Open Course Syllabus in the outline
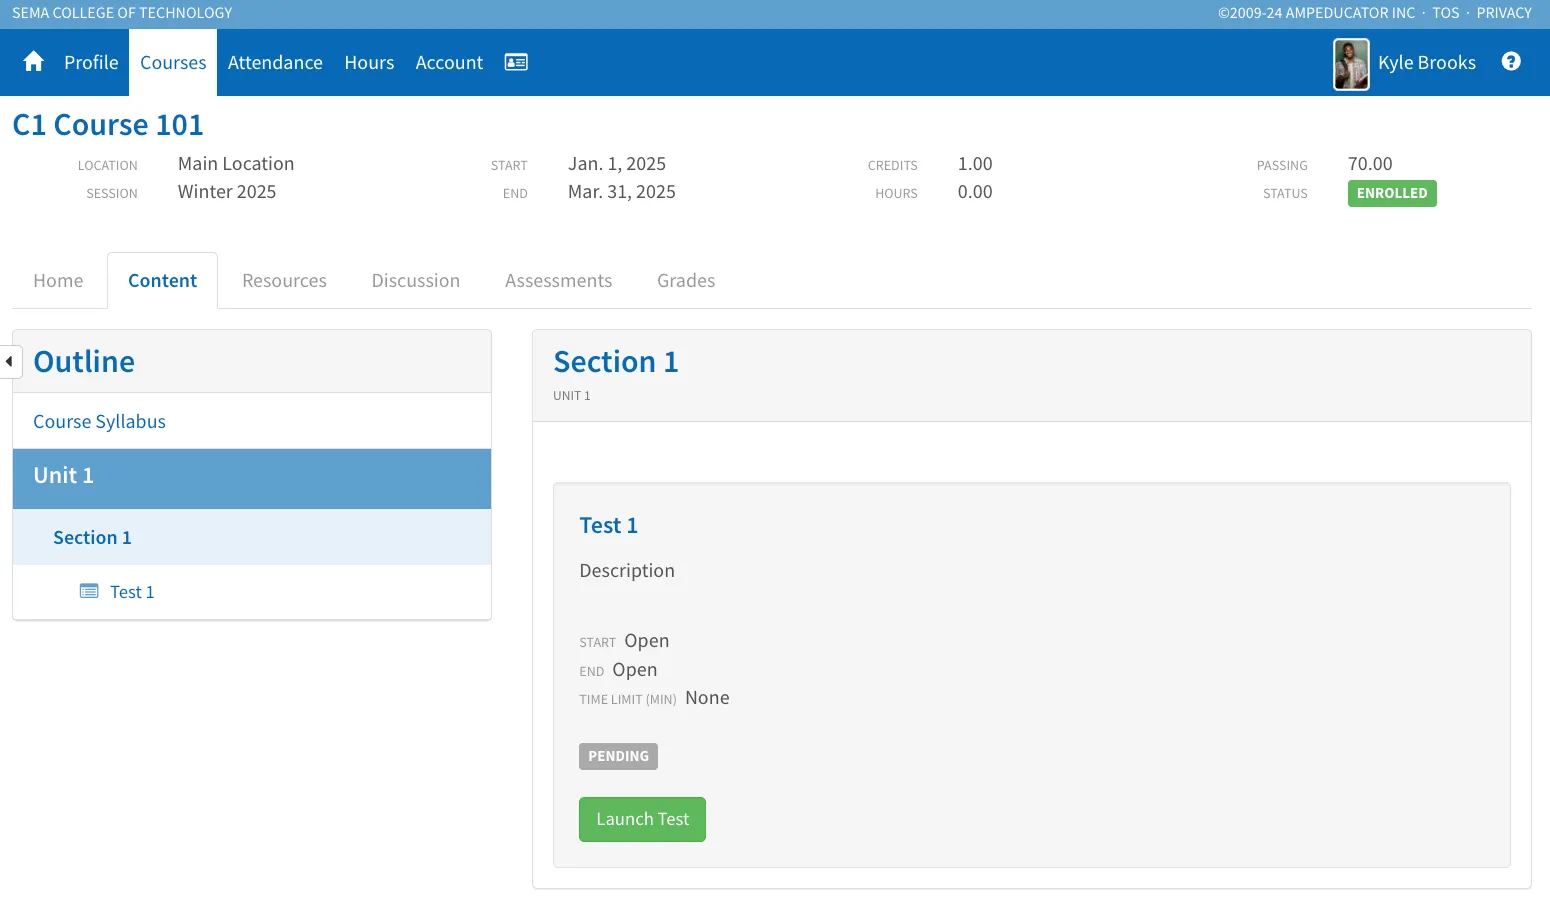The image size is (1550, 914). pos(99,421)
